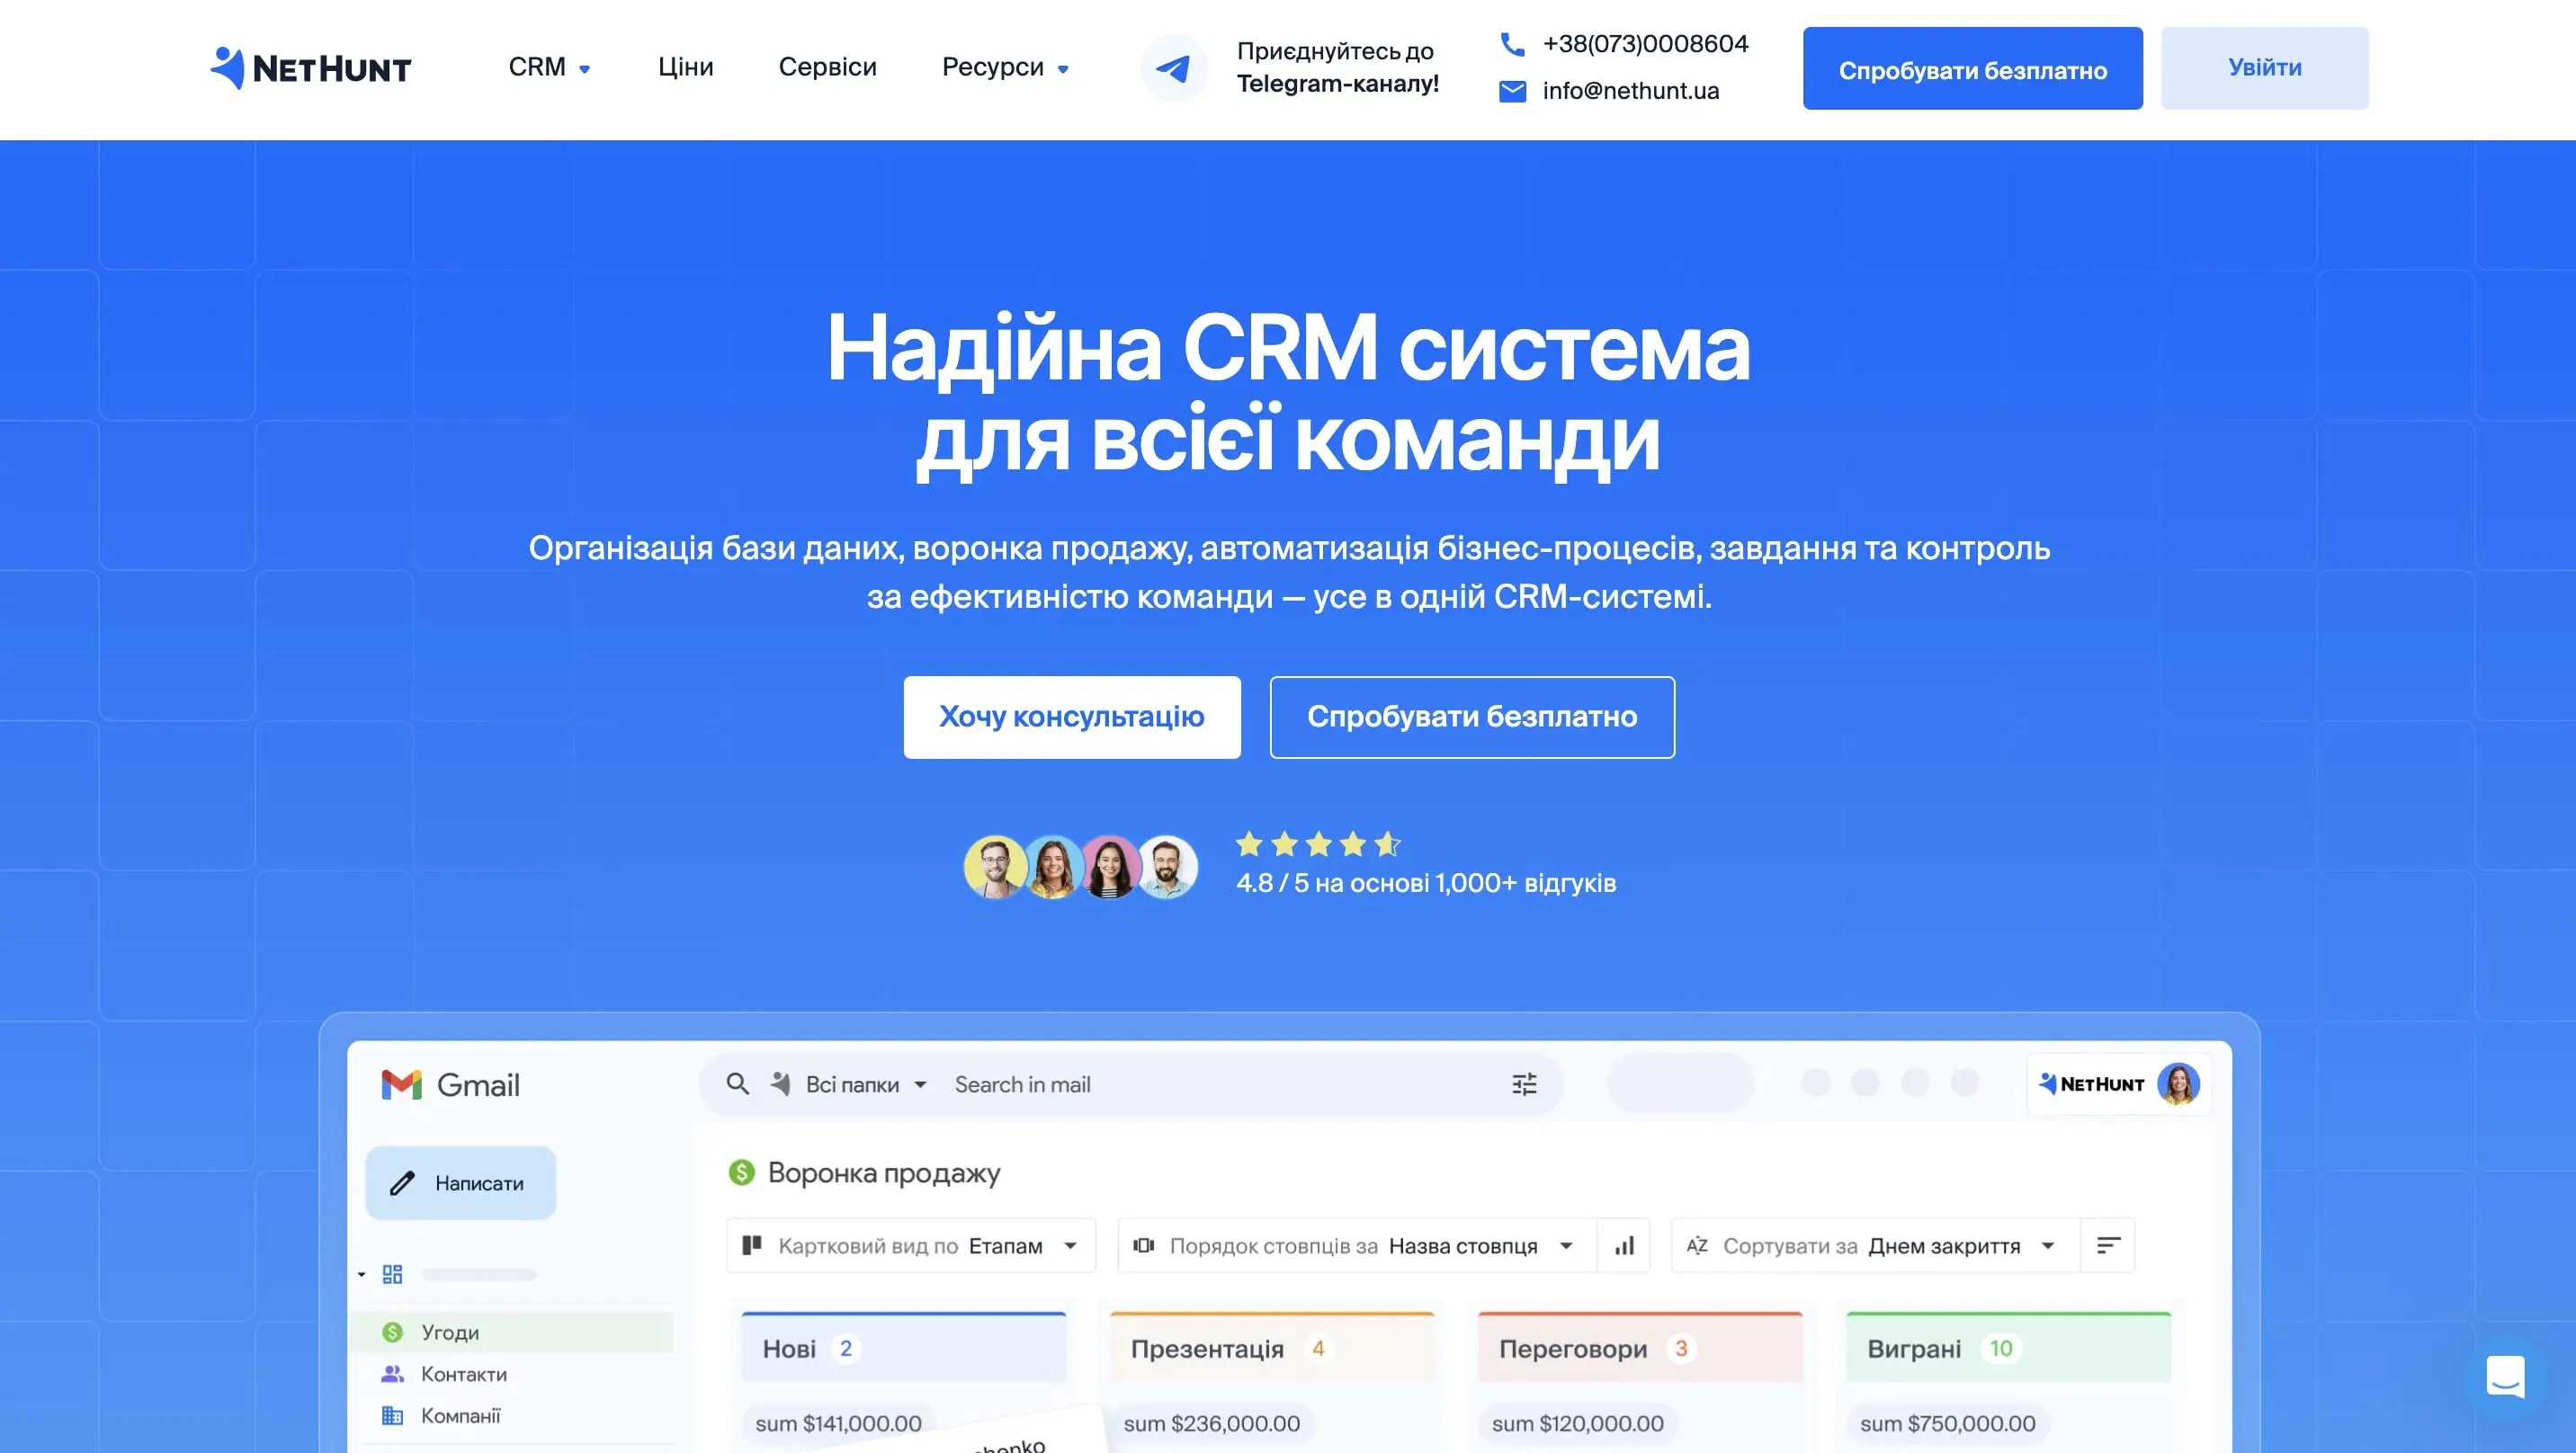Click the bar chart icon

tap(1624, 1245)
